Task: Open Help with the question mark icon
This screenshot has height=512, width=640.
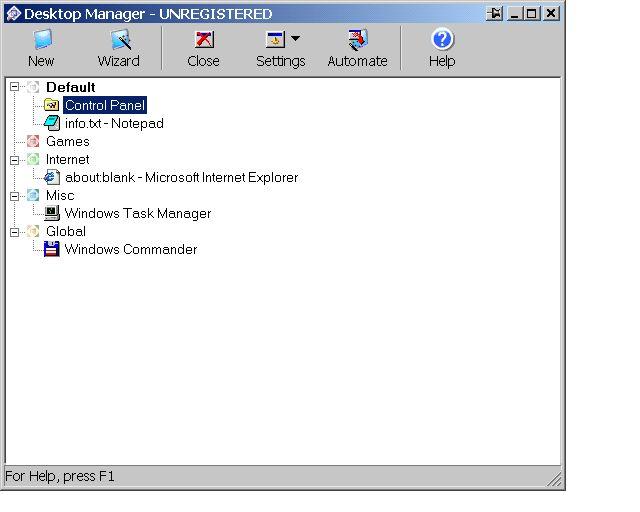Action: pyautogui.click(x=442, y=40)
